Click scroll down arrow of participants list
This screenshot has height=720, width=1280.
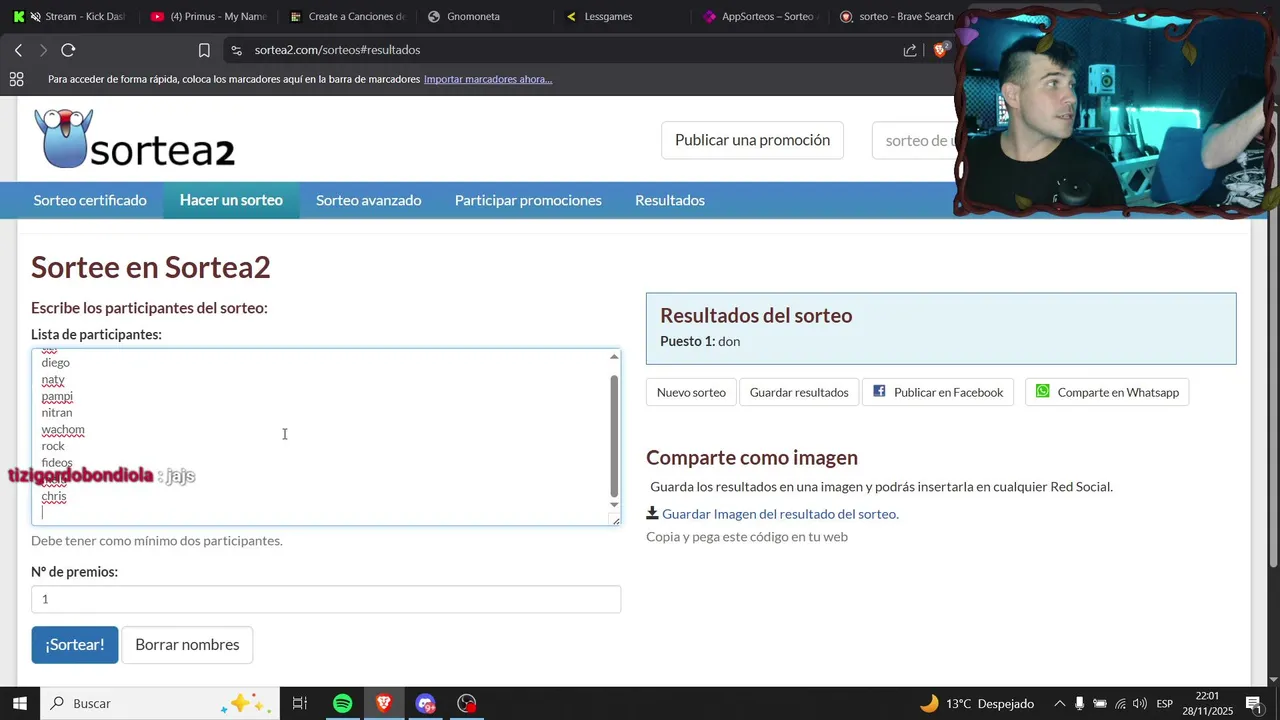point(614,505)
